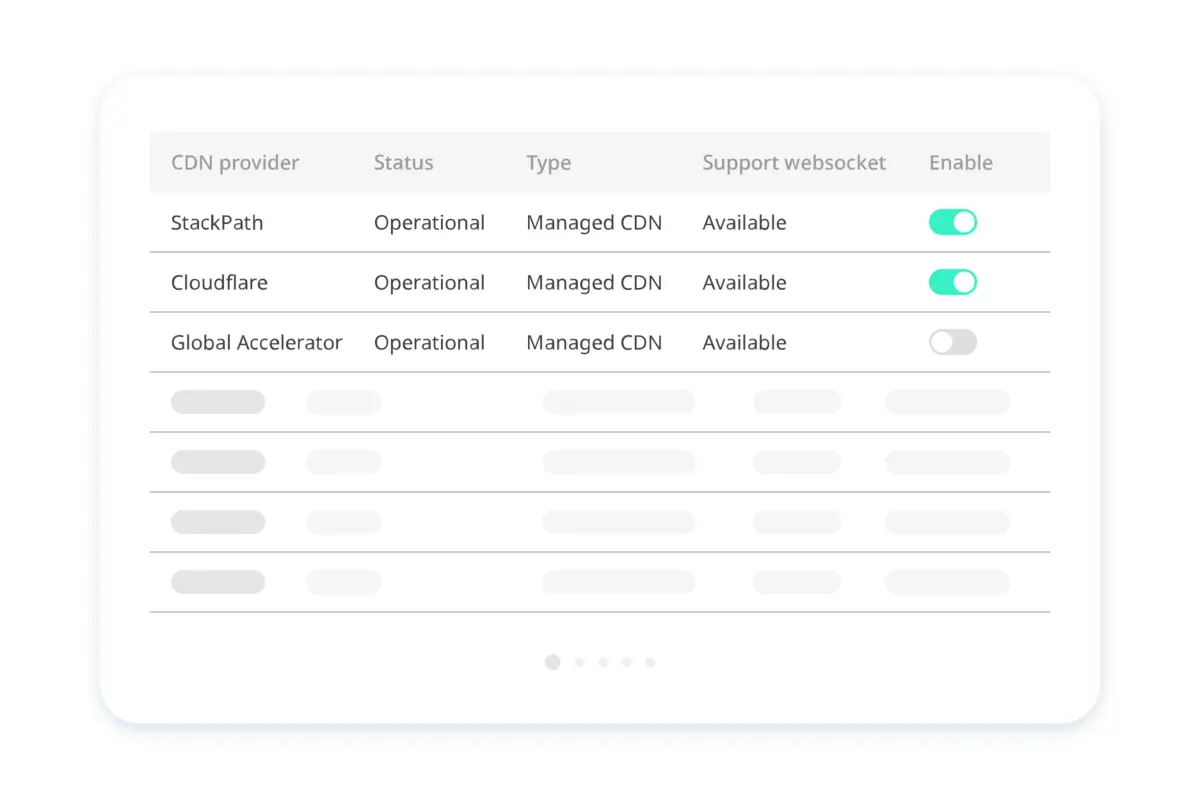The image size is (1200, 800).
Task: Click Operational status in Global Accelerator row
Action: pyautogui.click(x=430, y=343)
